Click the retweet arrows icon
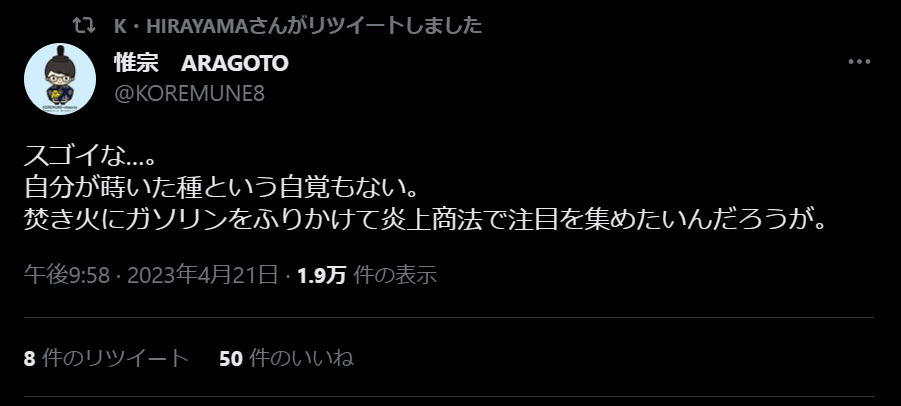Image resolution: width=901 pixels, height=406 pixels. [x=84, y=25]
